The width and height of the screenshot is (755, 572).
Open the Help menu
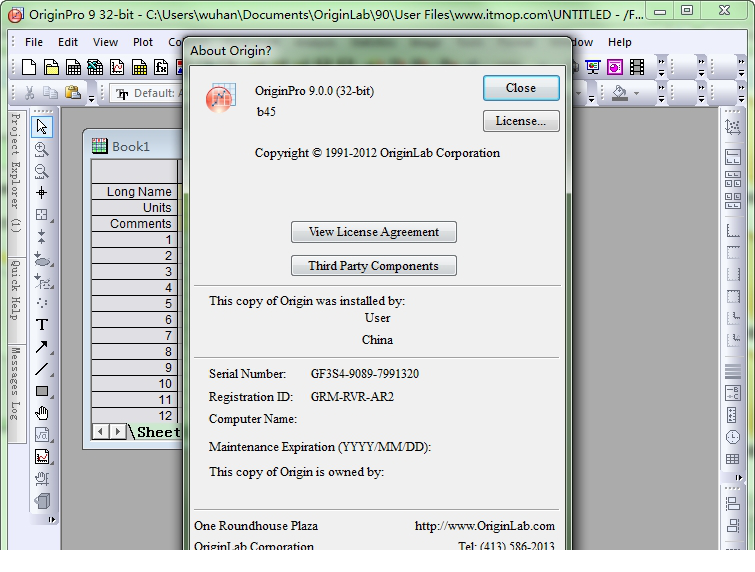point(619,42)
